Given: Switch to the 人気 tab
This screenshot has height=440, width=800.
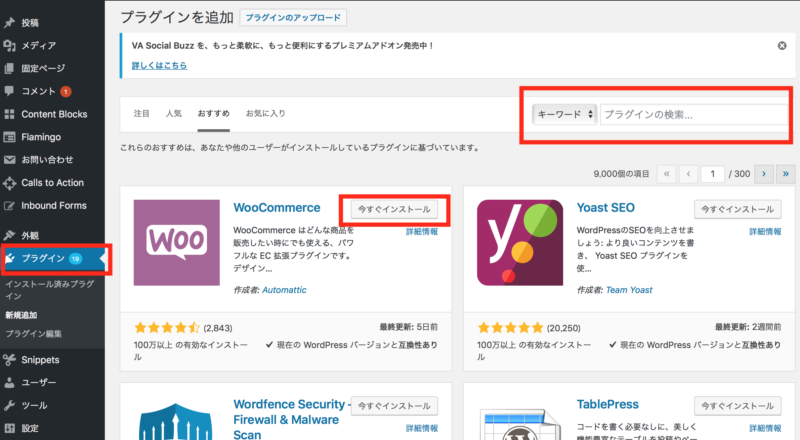Looking at the screenshot, I should coord(173,113).
